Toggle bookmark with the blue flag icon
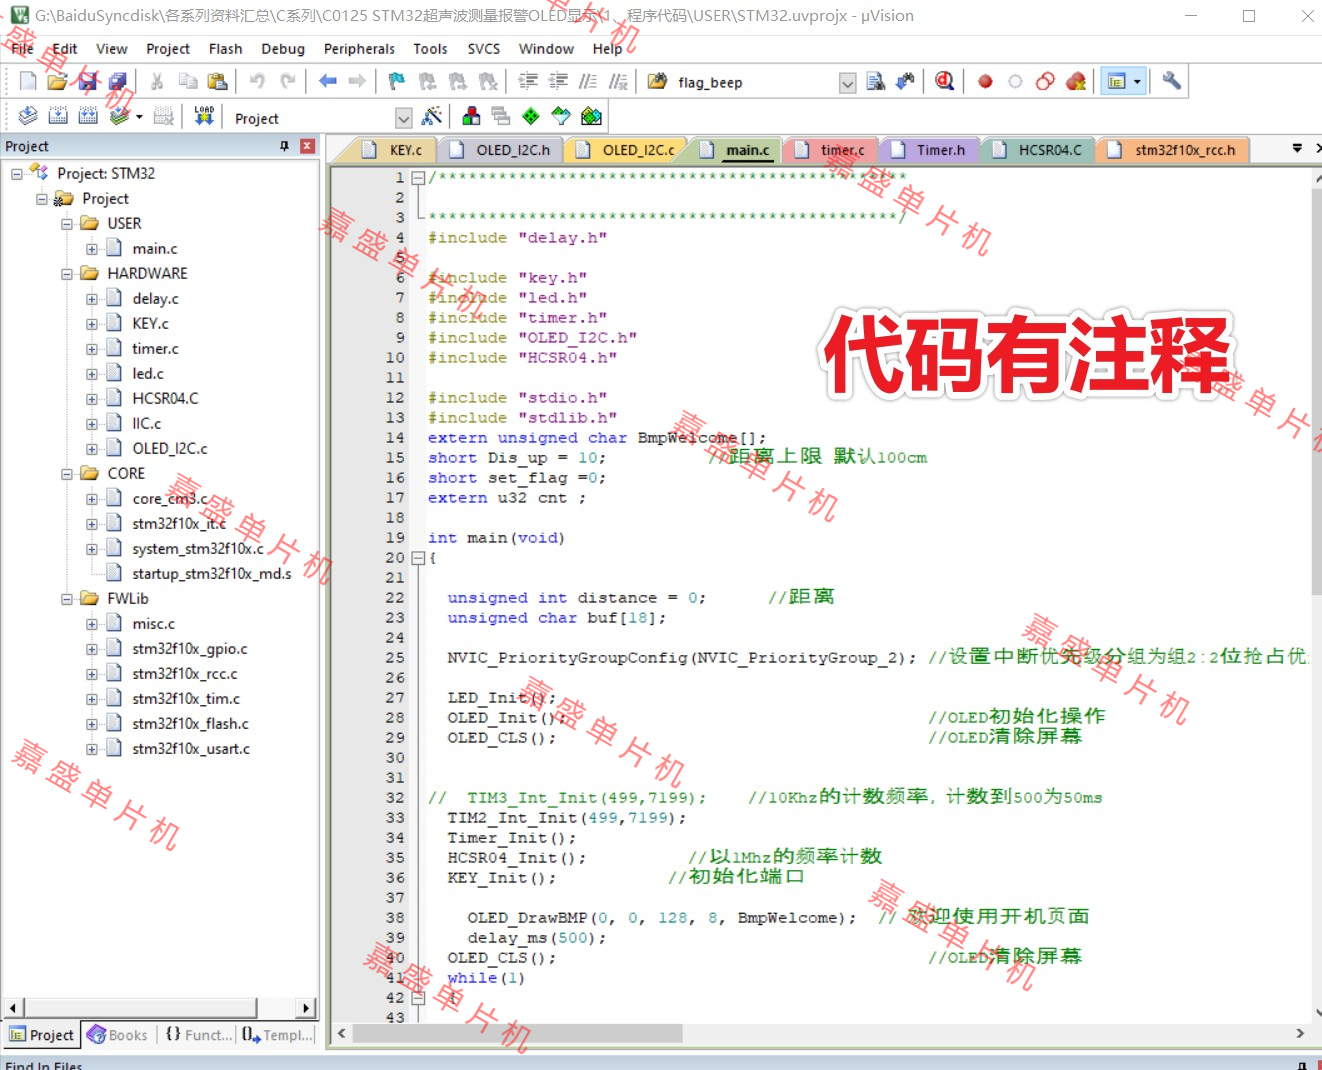Viewport: 1322px width, 1070px height. click(397, 82)
